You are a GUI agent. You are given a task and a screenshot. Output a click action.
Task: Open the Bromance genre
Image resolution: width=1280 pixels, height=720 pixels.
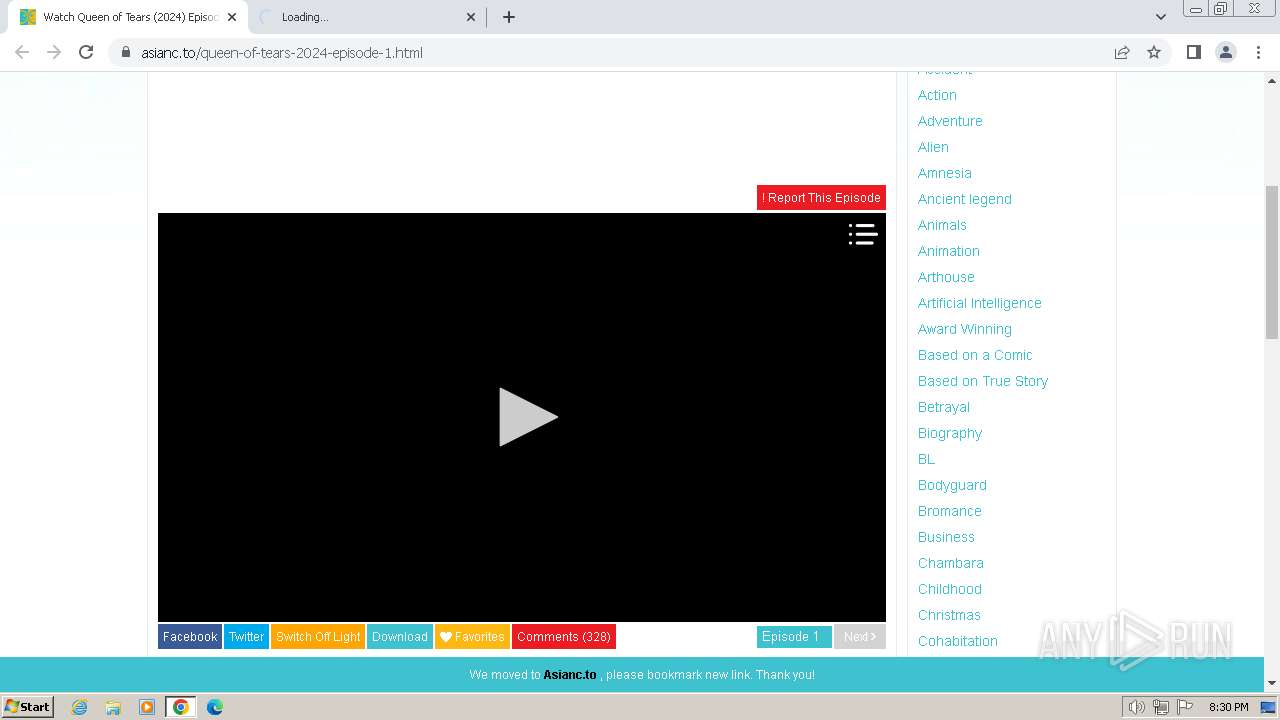click(x=950, y=511)
